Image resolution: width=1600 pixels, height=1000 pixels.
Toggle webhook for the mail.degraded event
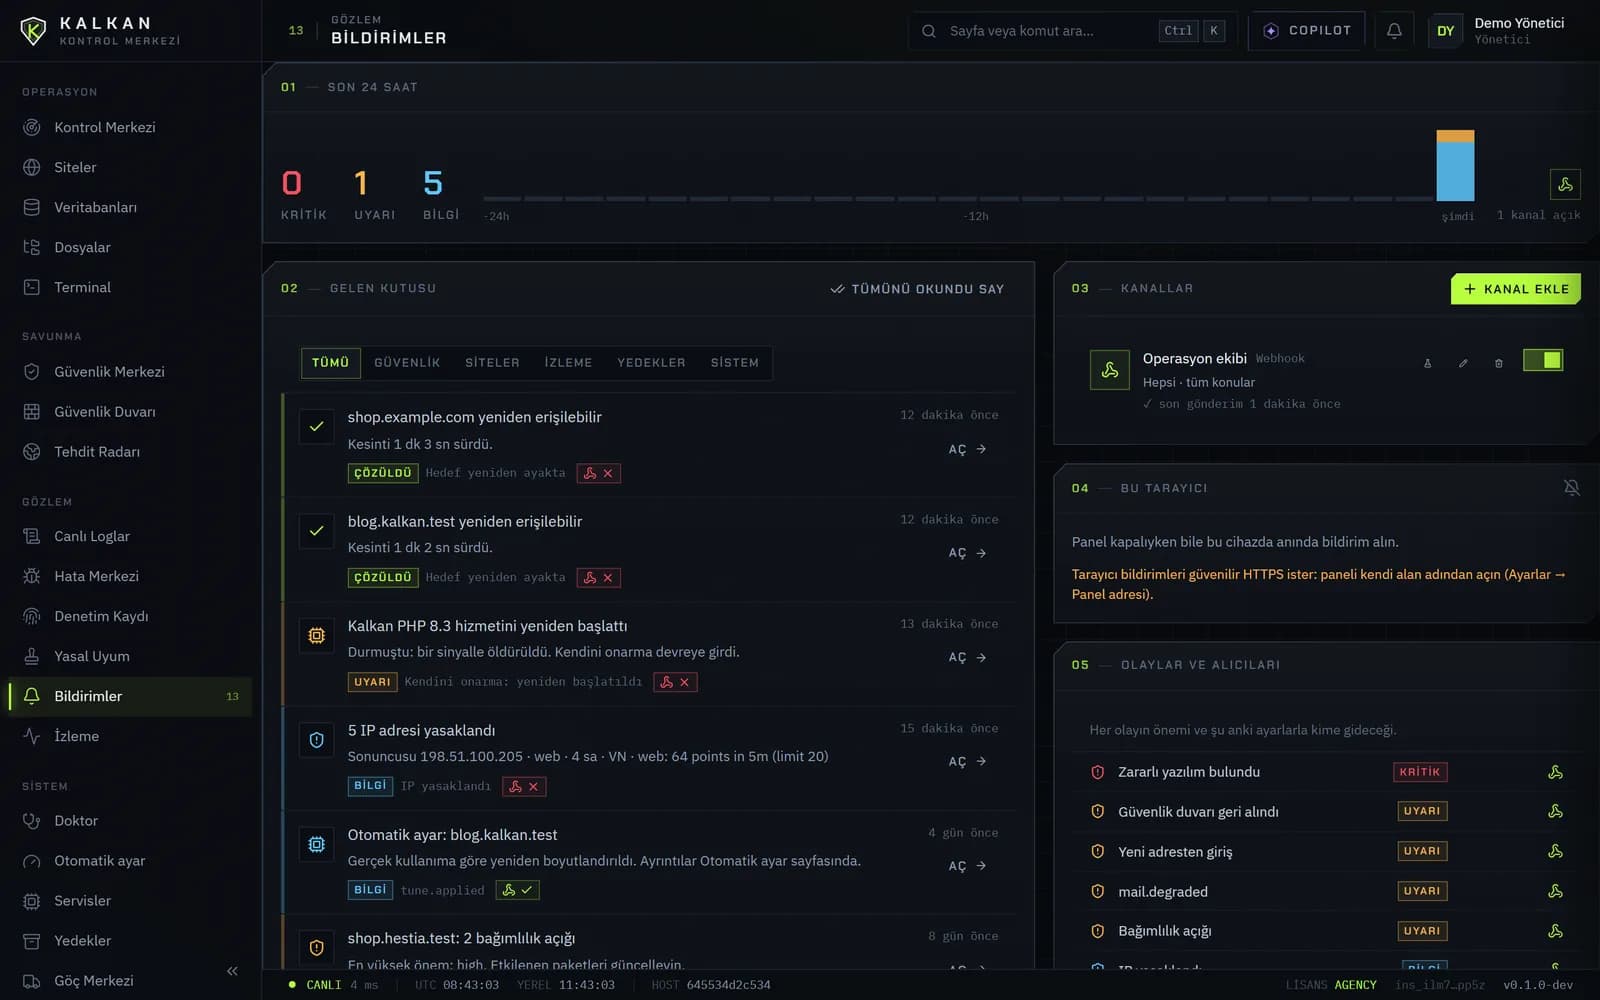(1555, 891)
